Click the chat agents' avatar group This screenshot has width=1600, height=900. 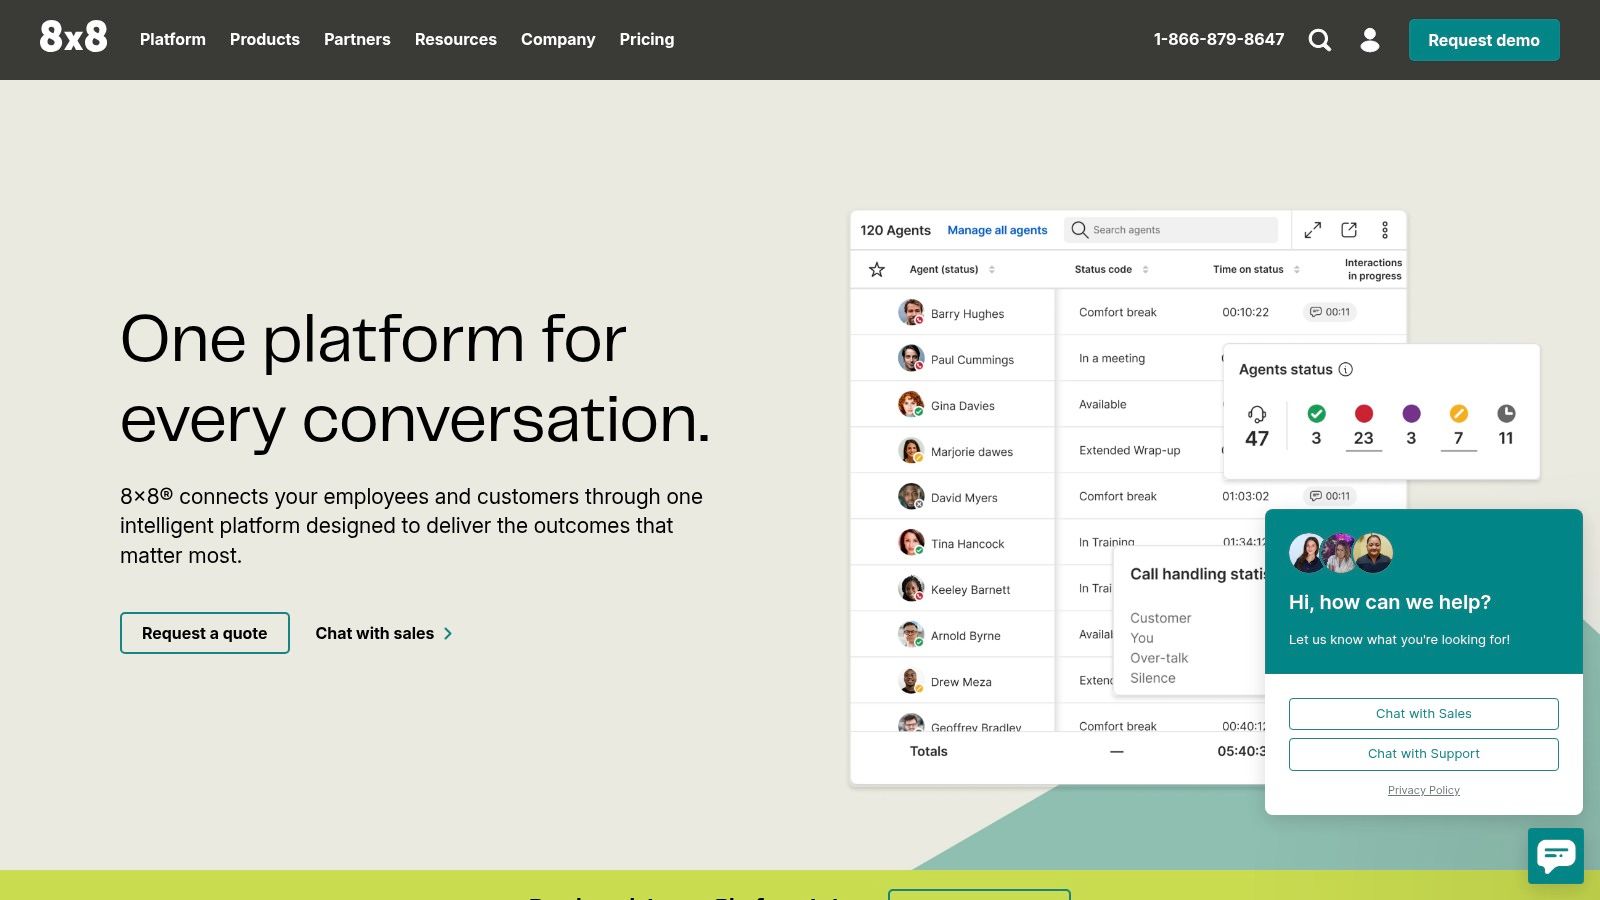pos(1341,552)
